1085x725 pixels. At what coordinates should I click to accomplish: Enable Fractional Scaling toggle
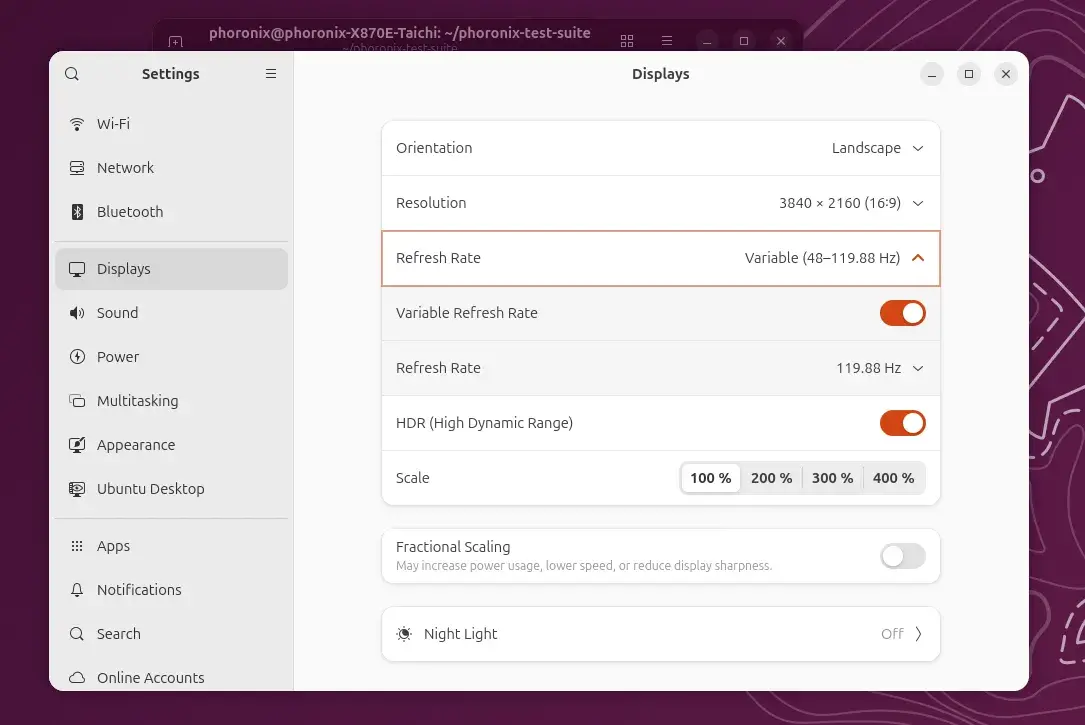click(x=902, y=556)
